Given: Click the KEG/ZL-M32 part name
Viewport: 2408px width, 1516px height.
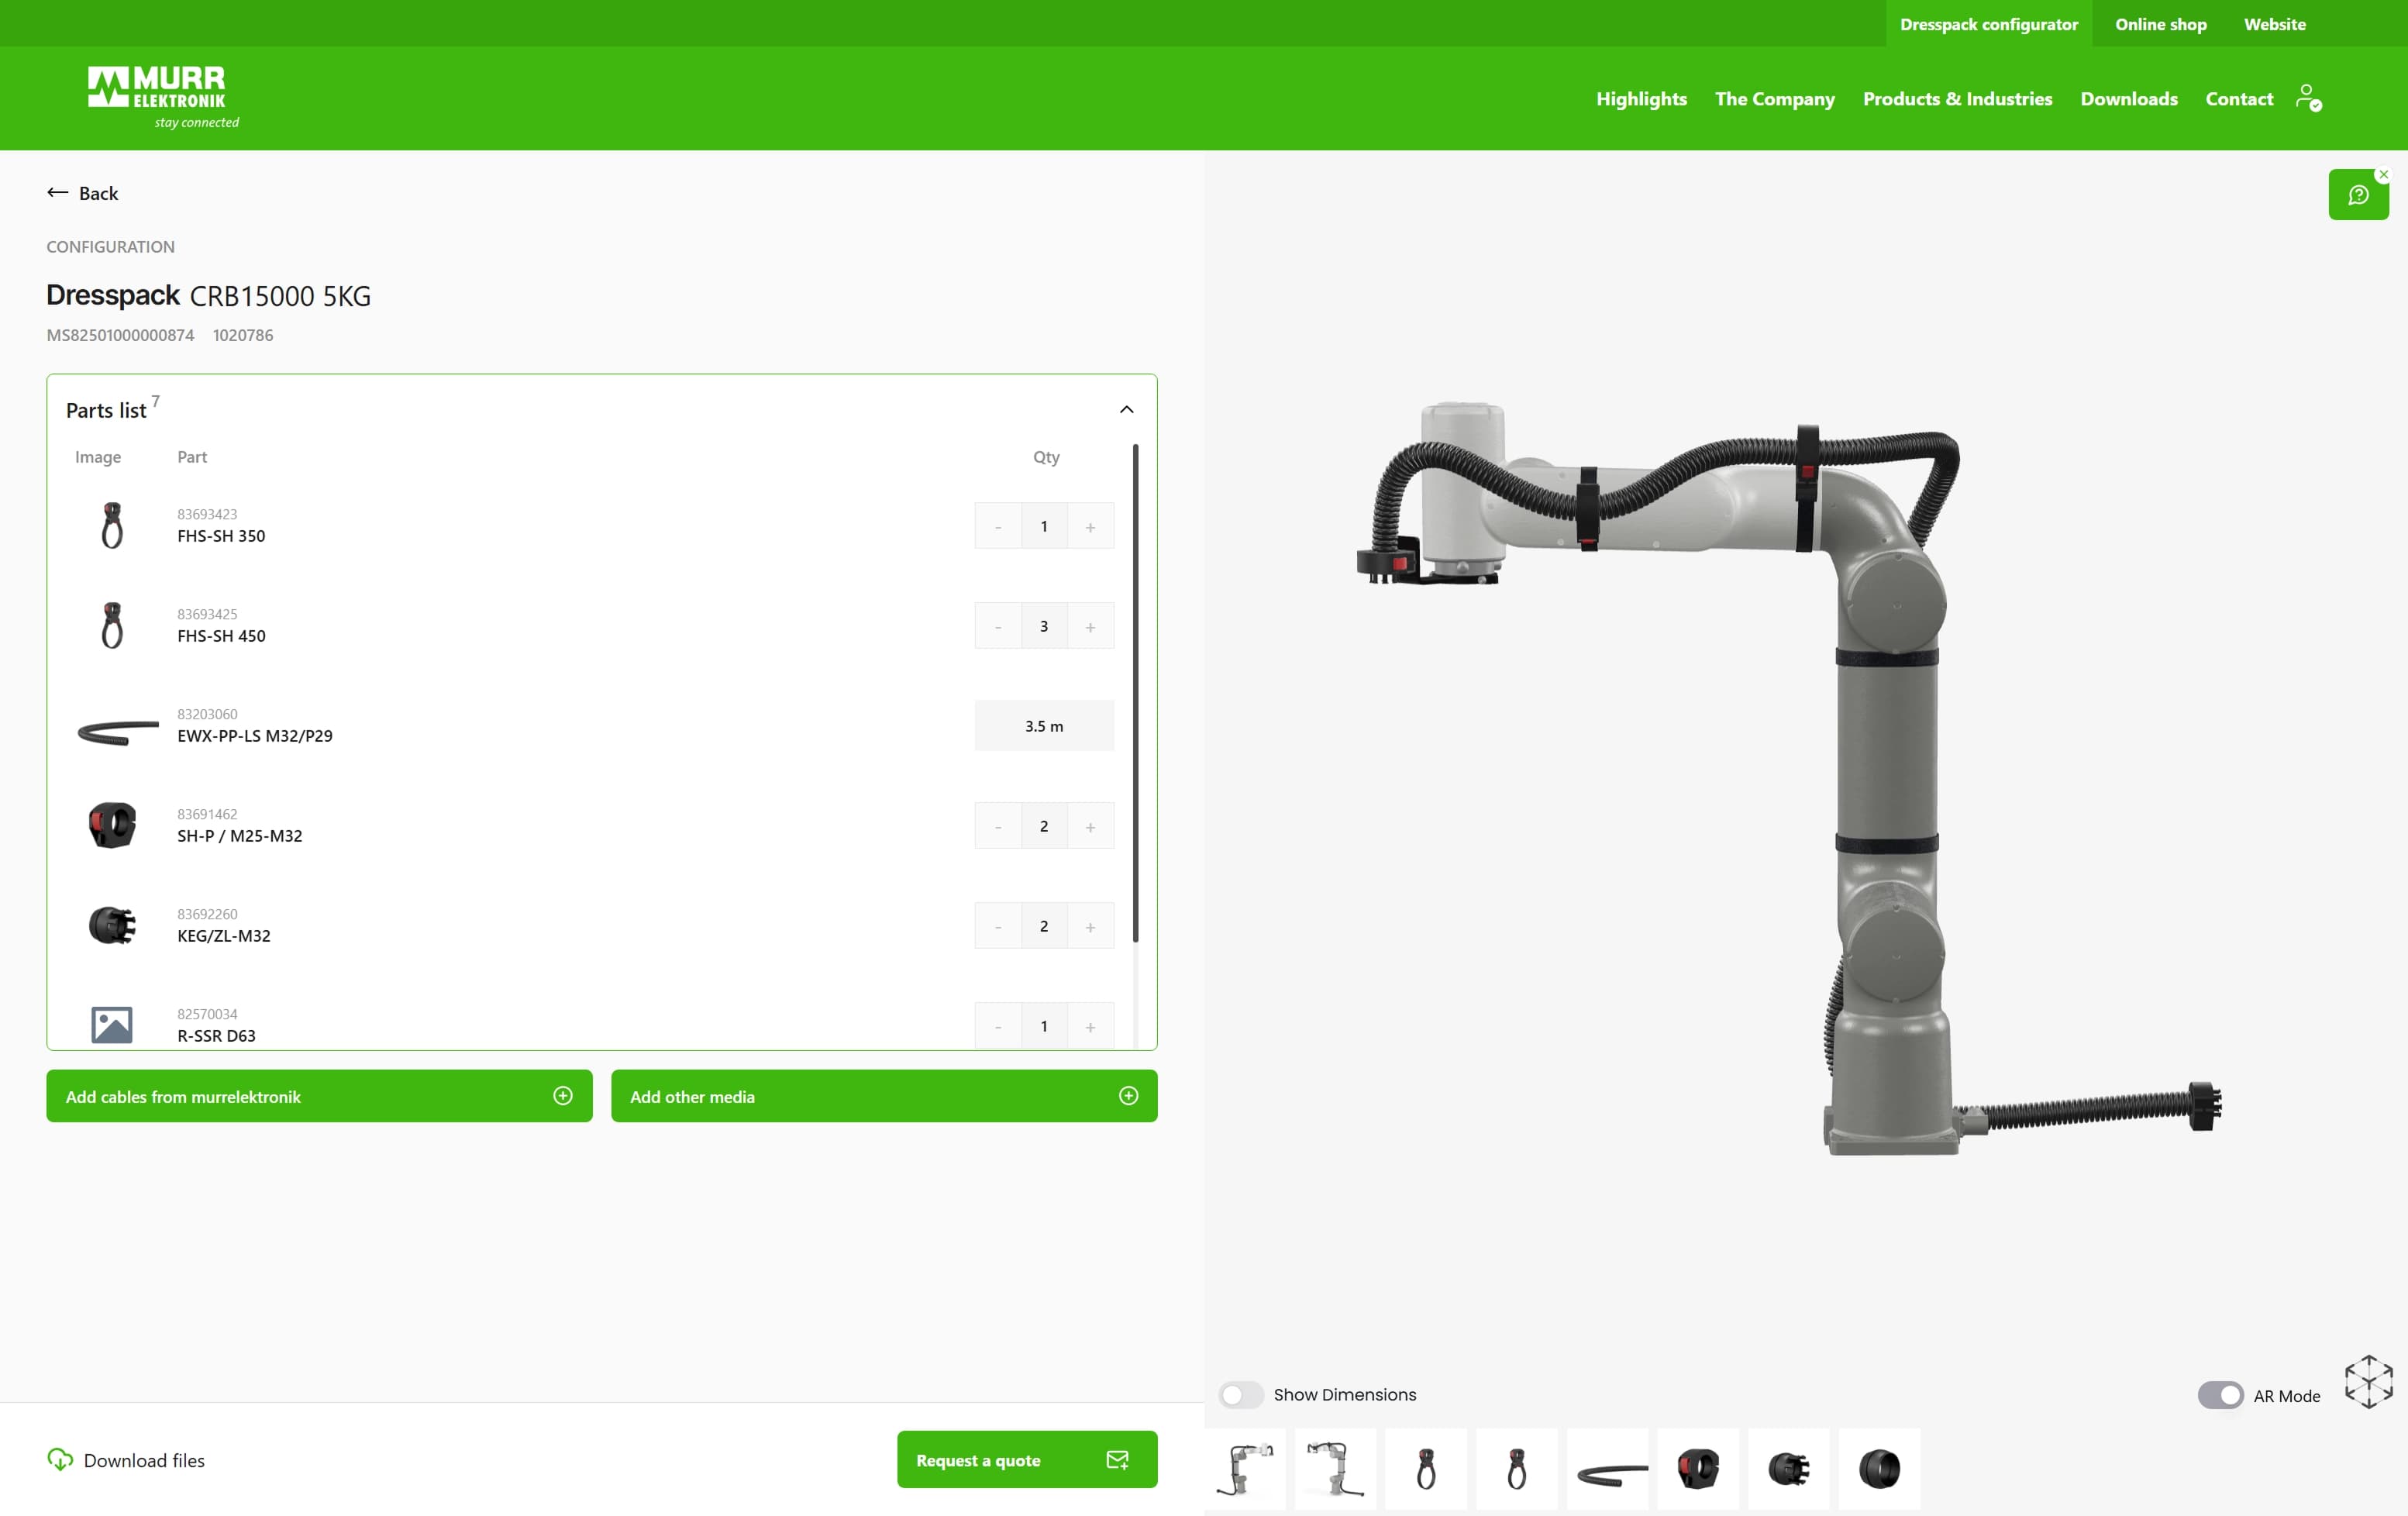Looking at the screenshot, I should point(224,936).
